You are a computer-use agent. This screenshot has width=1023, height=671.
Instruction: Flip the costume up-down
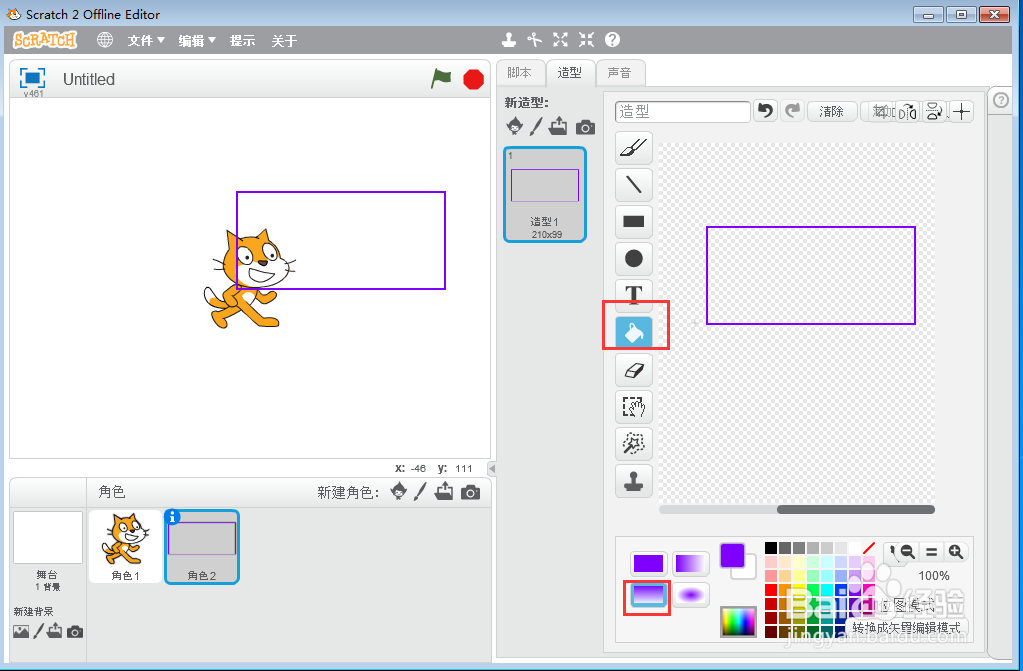934,112
